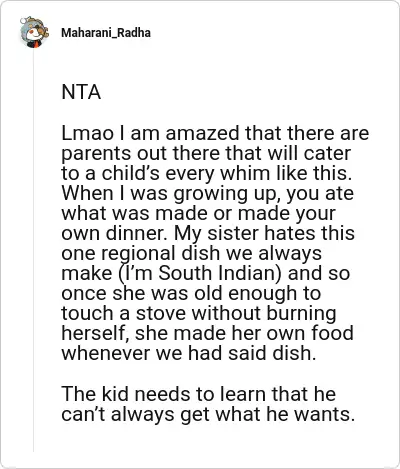The width and height of the screenshot is (400, 469).
Task: Click the word Lmao starting the comment
Action: coord(88,133)
